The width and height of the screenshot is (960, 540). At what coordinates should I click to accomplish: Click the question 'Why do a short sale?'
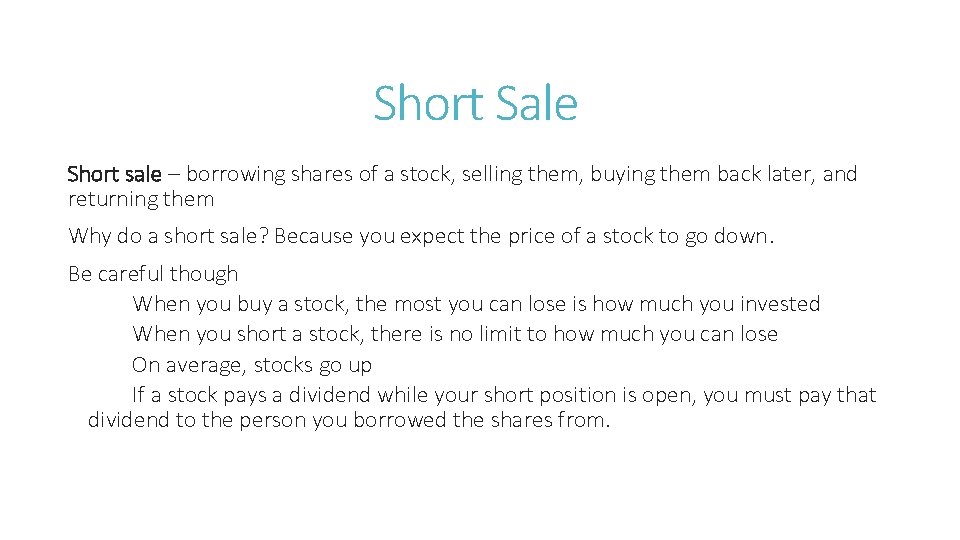click(x=168, y=236)
